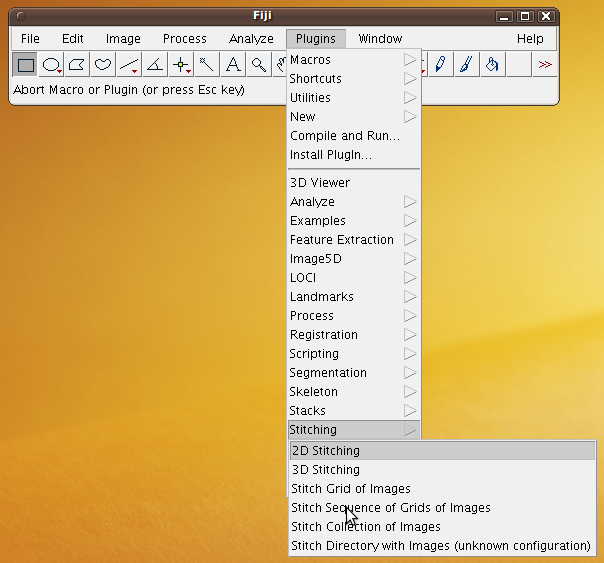Viewport: 604px width, 563px height.
Task: Select the Wand tracing tool
Action: tap(207, 64)
